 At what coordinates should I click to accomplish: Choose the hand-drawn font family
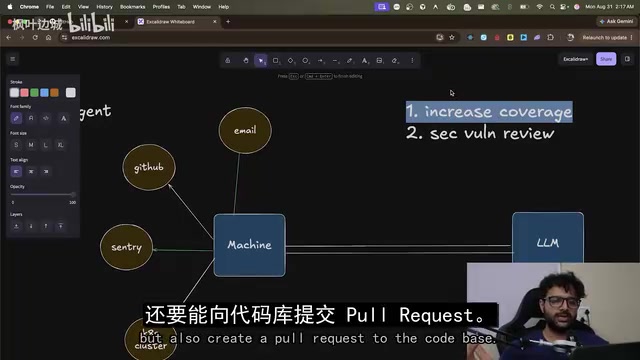(16, 118)
